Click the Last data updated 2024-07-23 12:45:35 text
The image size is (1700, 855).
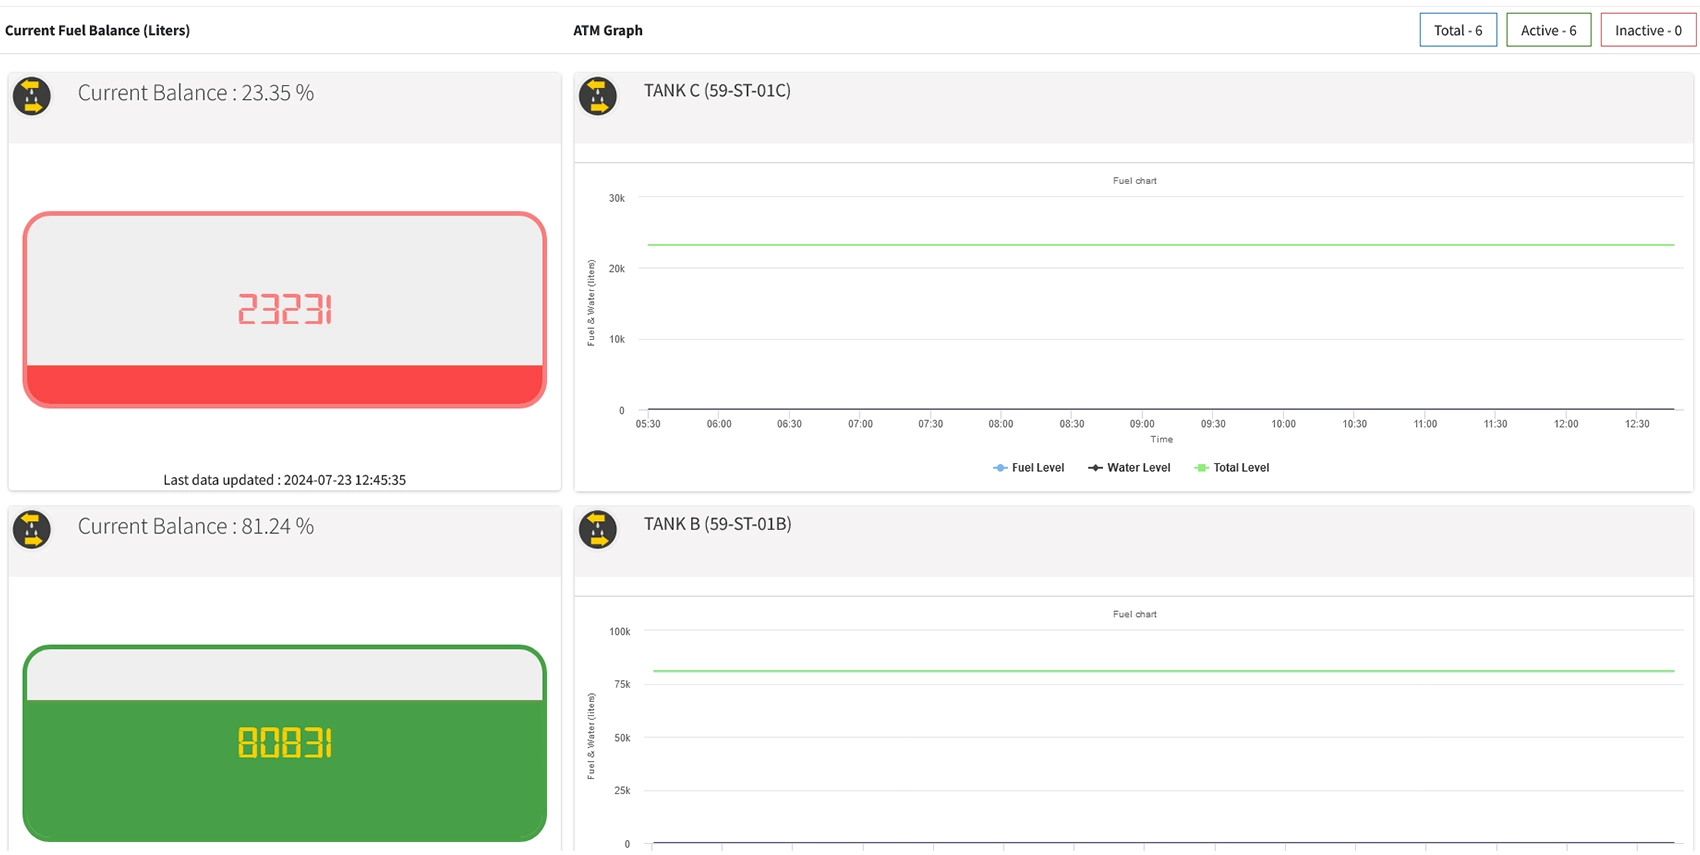[x=285, y=480]
